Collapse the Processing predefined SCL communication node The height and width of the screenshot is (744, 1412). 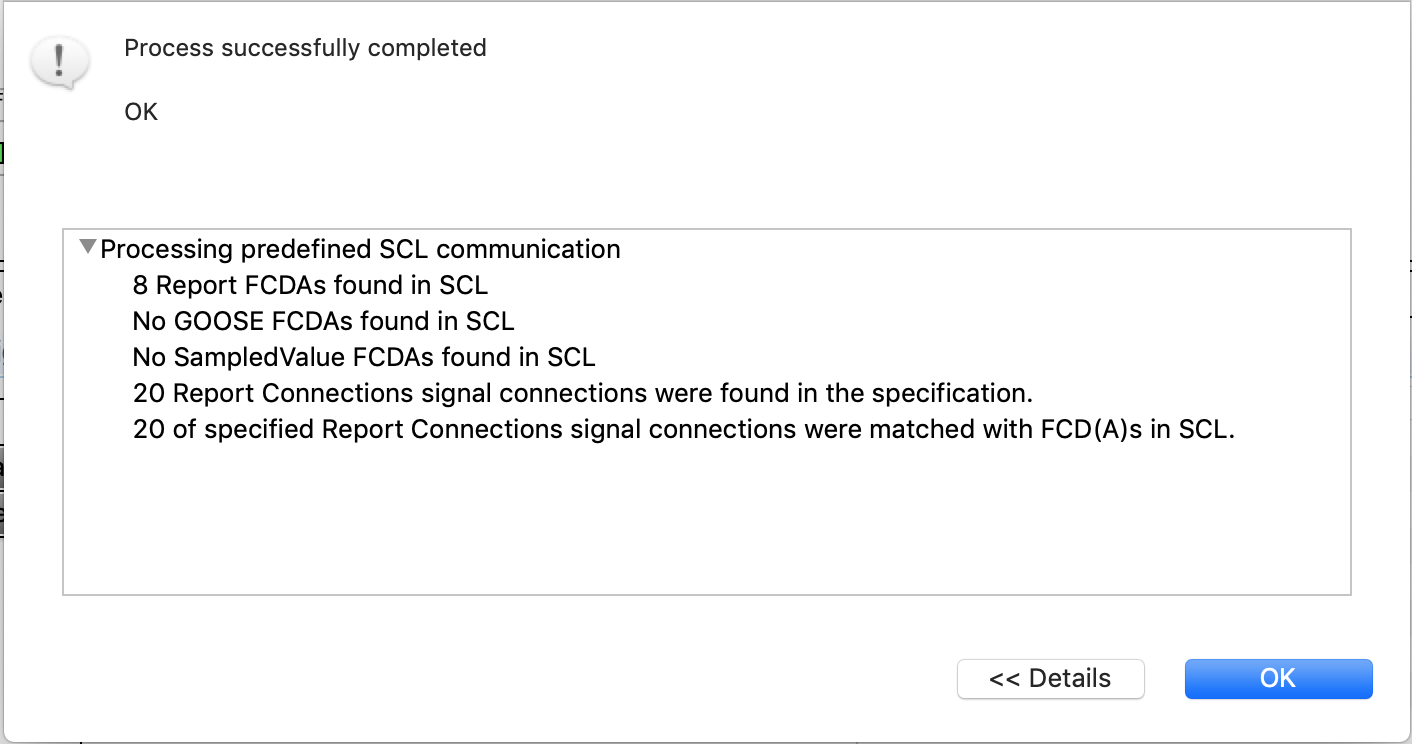coord(88,247)
